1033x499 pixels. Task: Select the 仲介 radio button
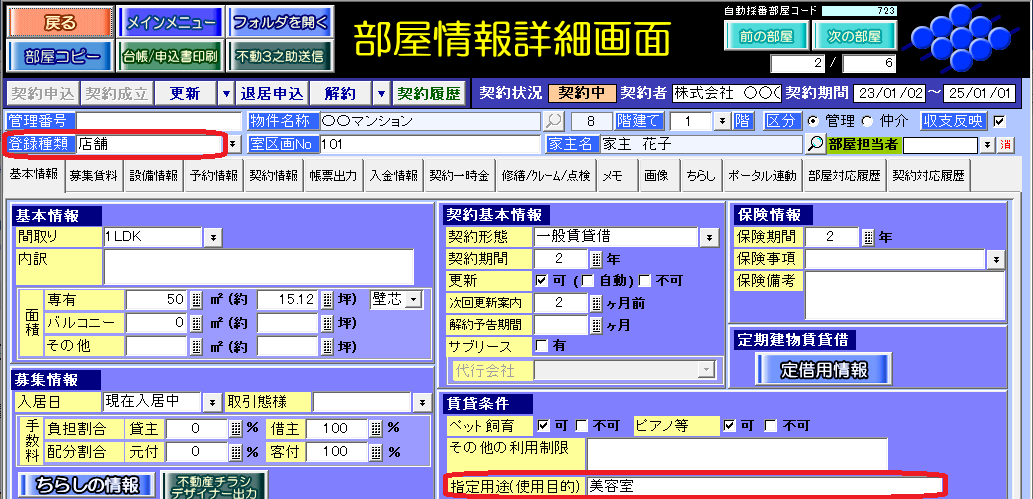(866, 121)
